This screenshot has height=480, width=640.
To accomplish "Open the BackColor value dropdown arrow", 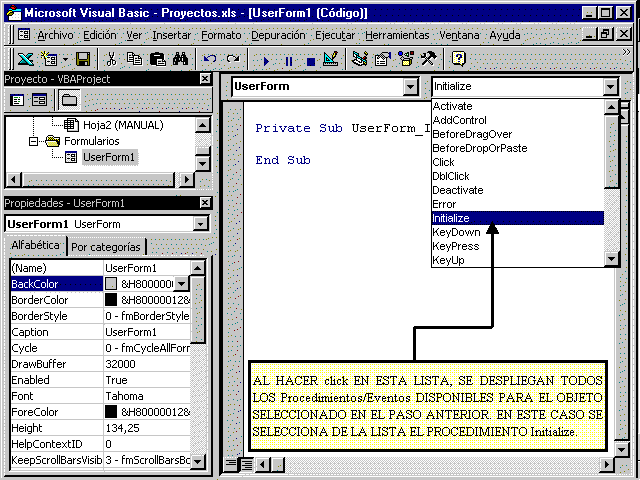I will pos(181,284).
